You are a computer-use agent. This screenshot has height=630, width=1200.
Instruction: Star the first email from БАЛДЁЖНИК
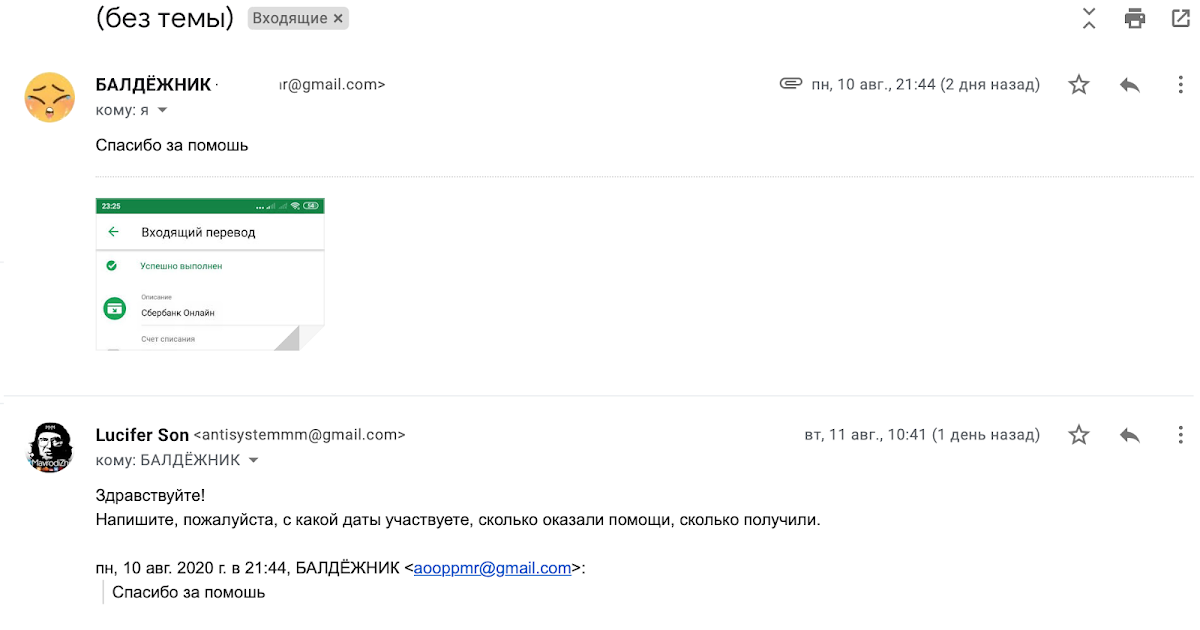(x=1078, y=85)
